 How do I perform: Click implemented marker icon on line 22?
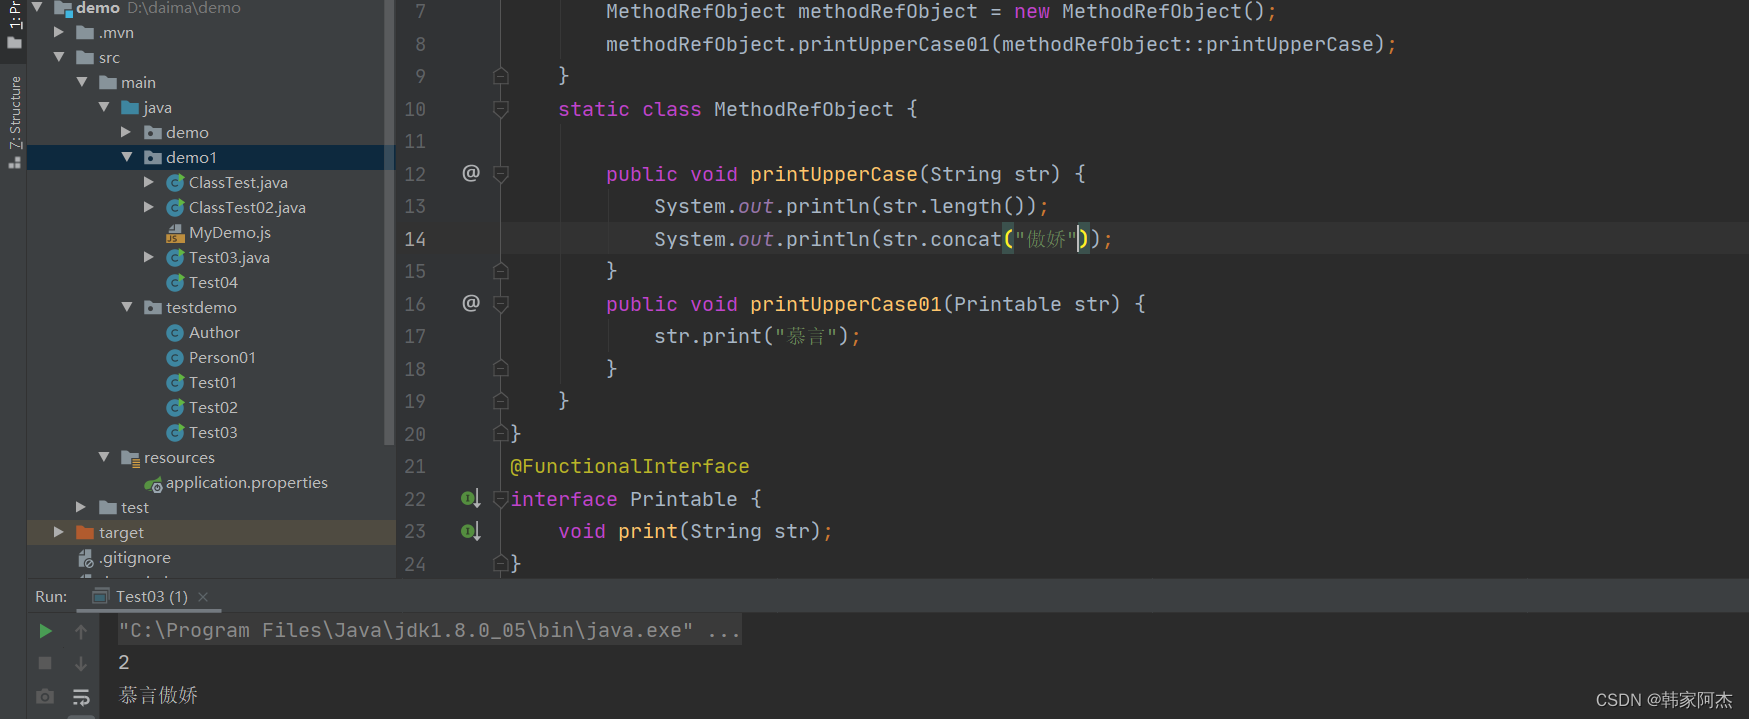470,498
